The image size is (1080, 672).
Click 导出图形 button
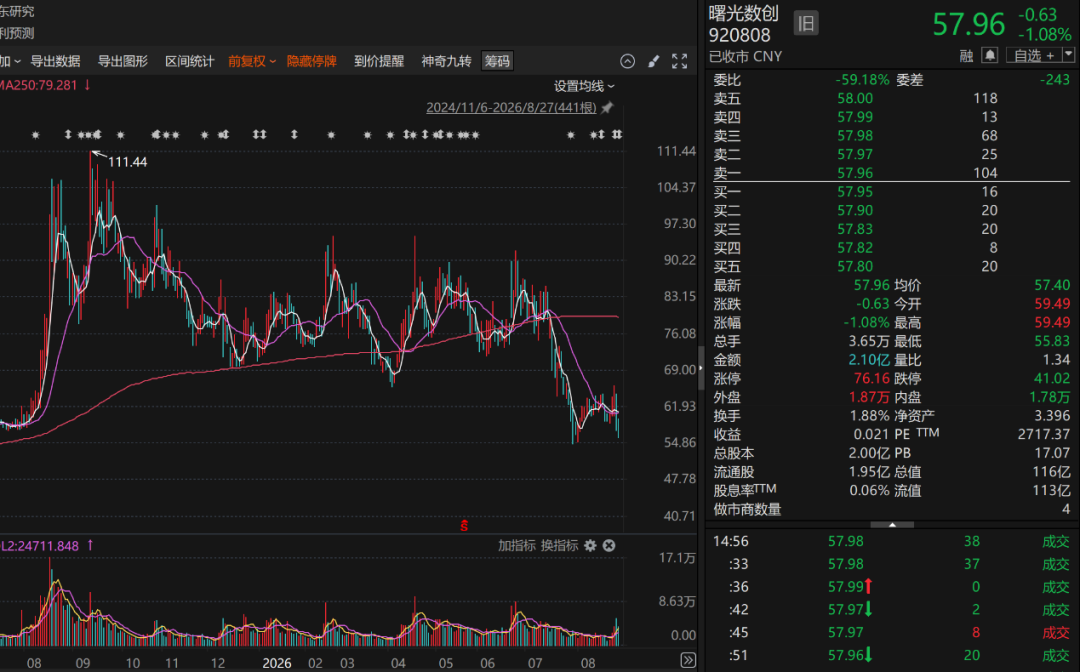123,61
